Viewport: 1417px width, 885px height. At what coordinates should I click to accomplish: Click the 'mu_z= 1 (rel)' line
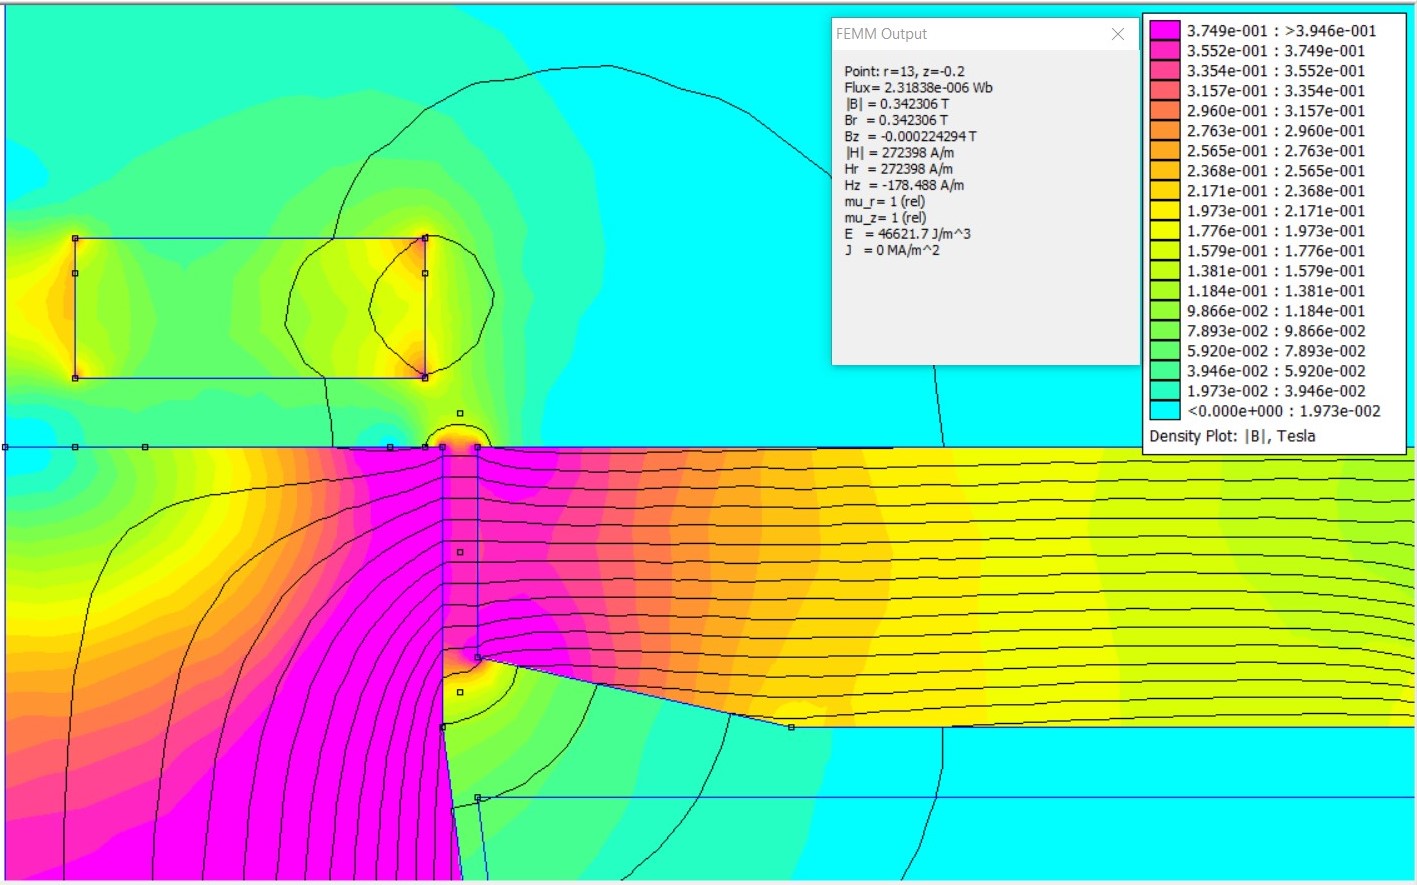[885, 217]
